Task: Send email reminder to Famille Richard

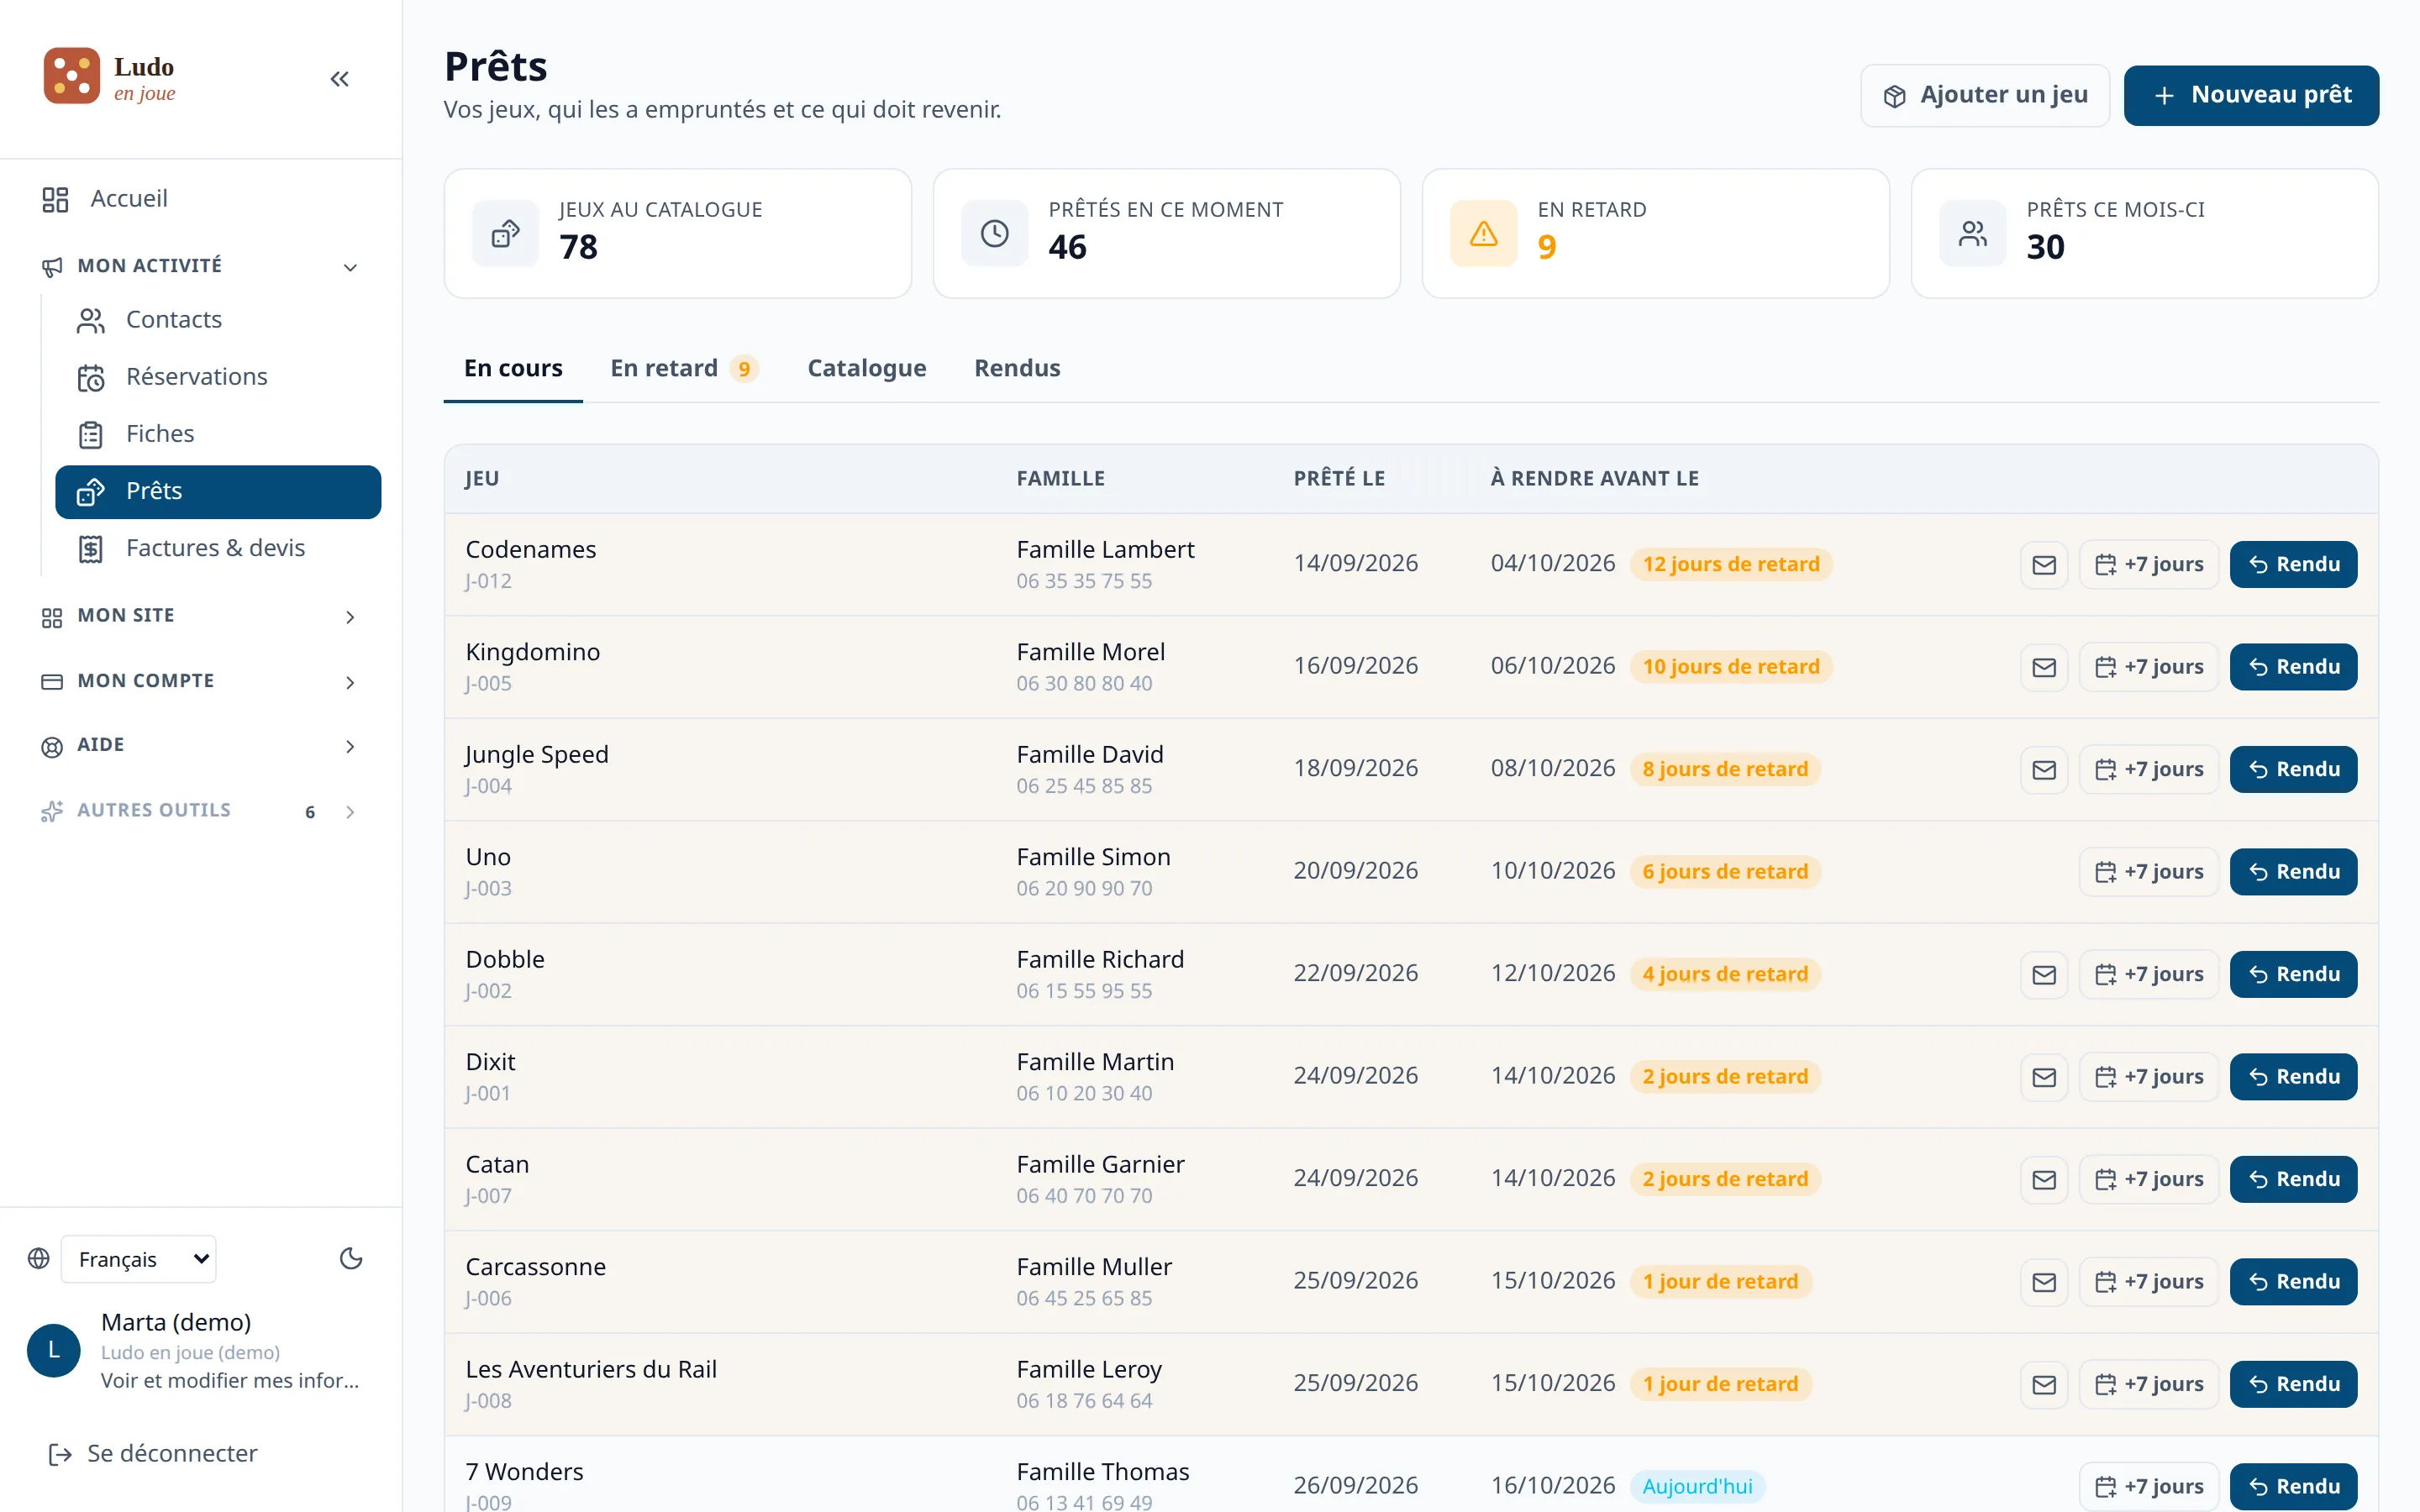Action: click(x=2043, y=975)
